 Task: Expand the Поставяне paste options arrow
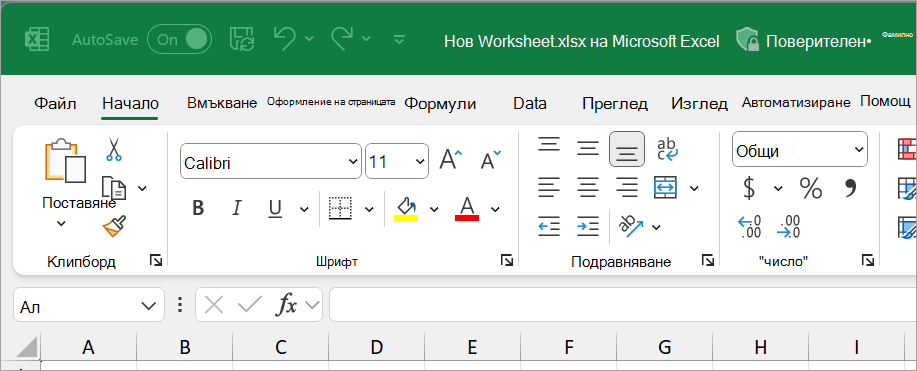coord(61,223)
